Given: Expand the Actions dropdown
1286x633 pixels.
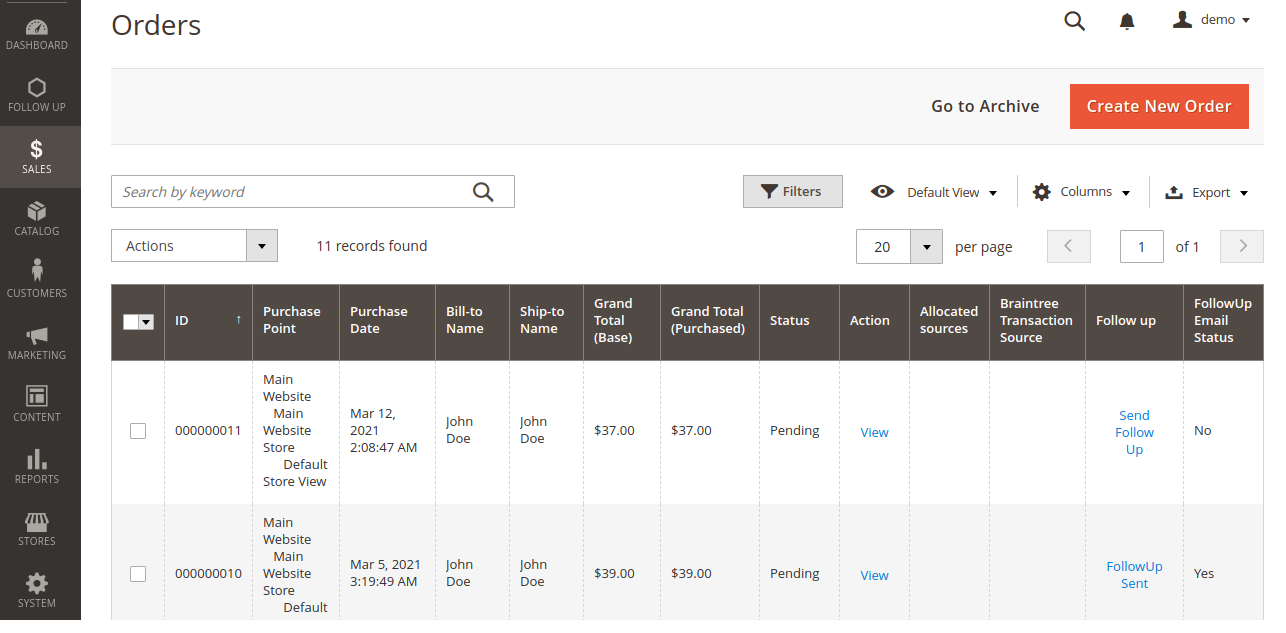Looking at the screenshot, I should [194, 246].
